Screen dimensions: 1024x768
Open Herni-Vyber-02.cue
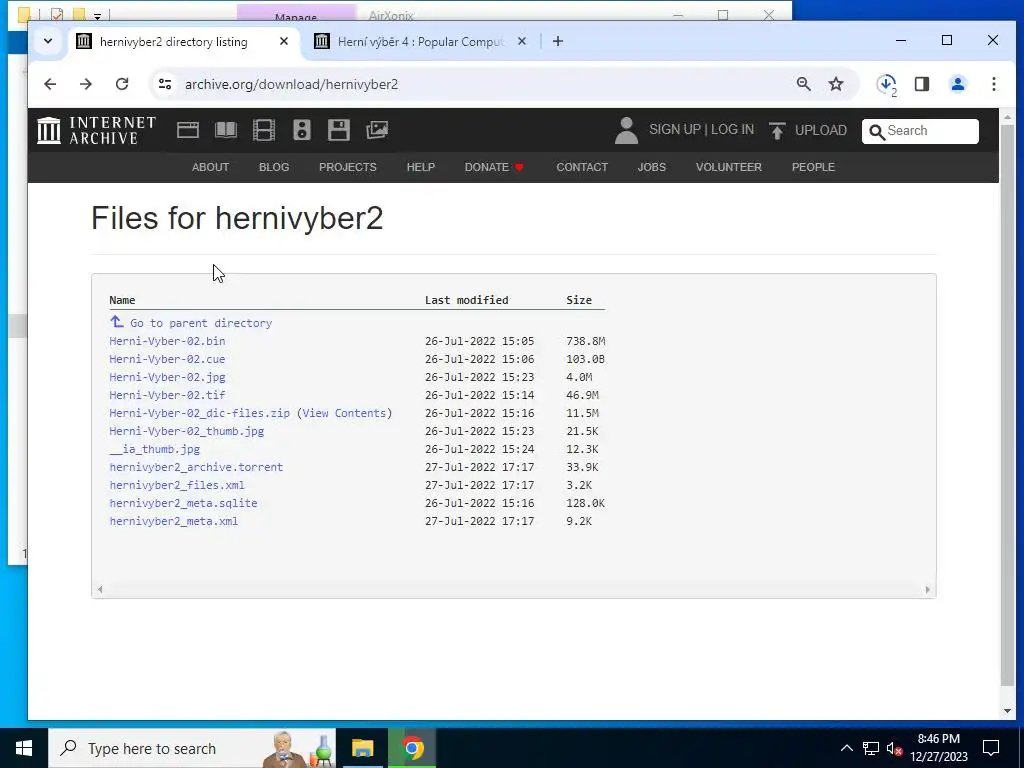[x=167, y=359]
